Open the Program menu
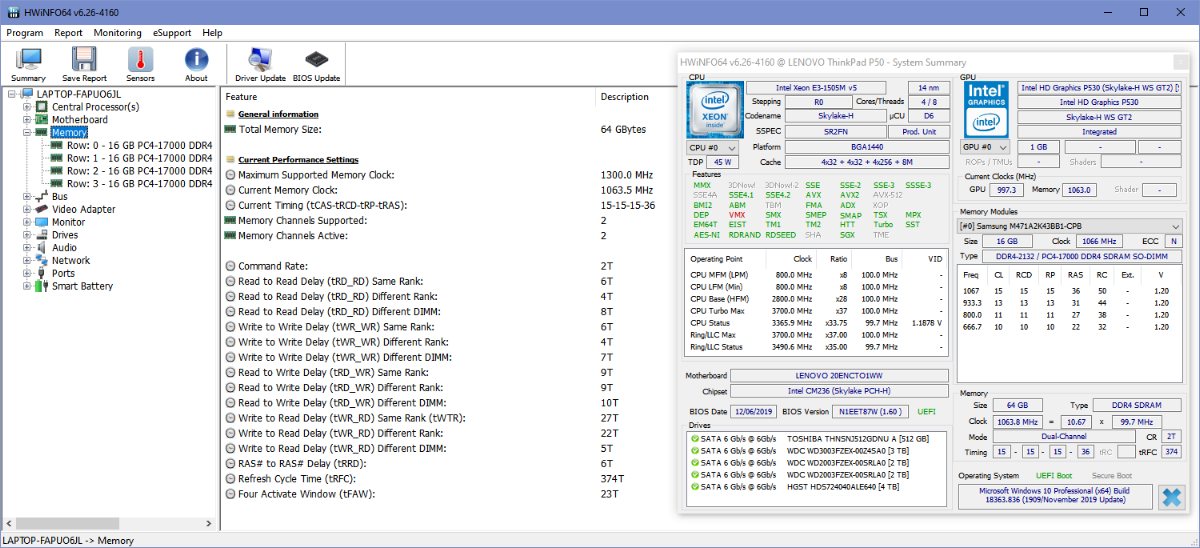 (25, 33)
